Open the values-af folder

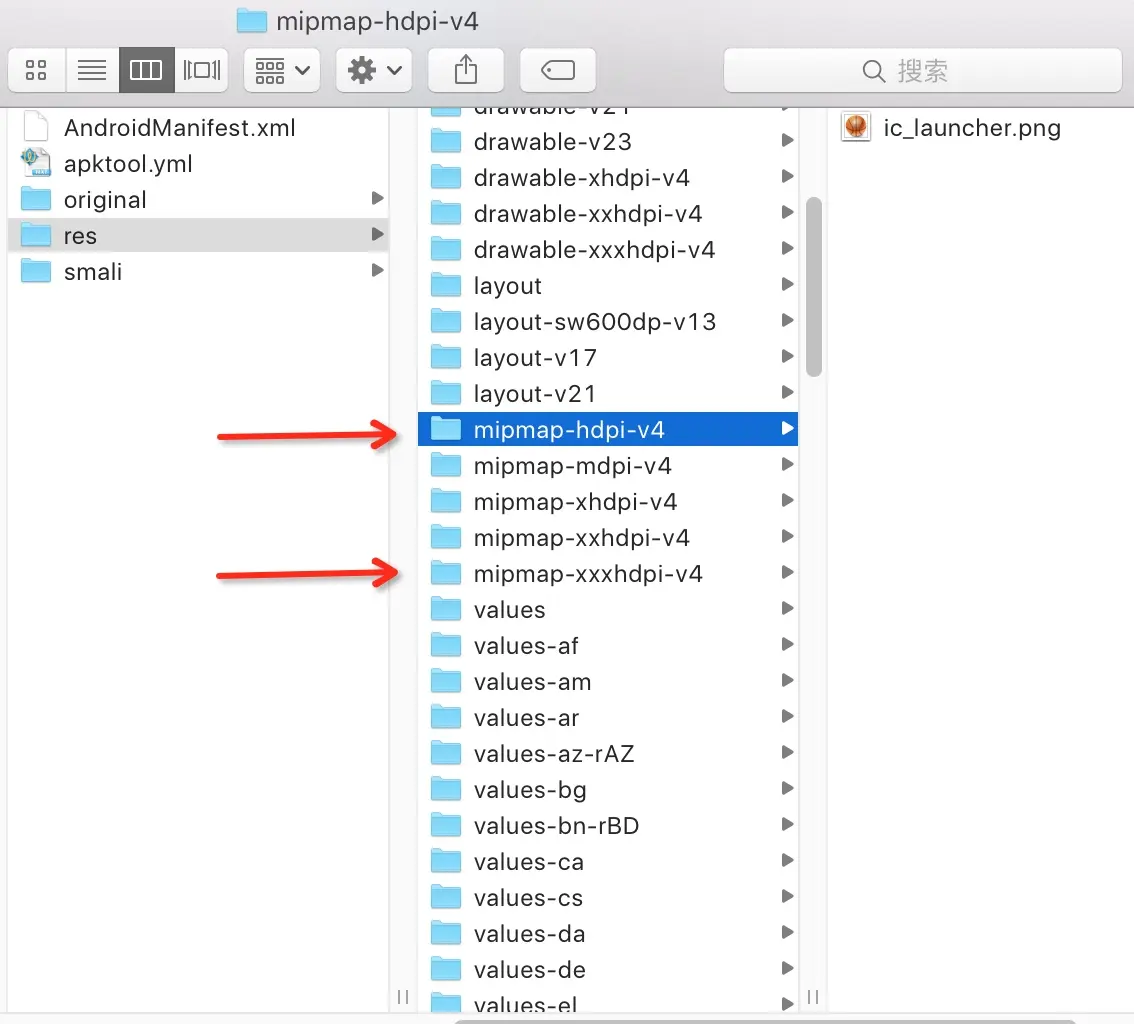(608, 646)
